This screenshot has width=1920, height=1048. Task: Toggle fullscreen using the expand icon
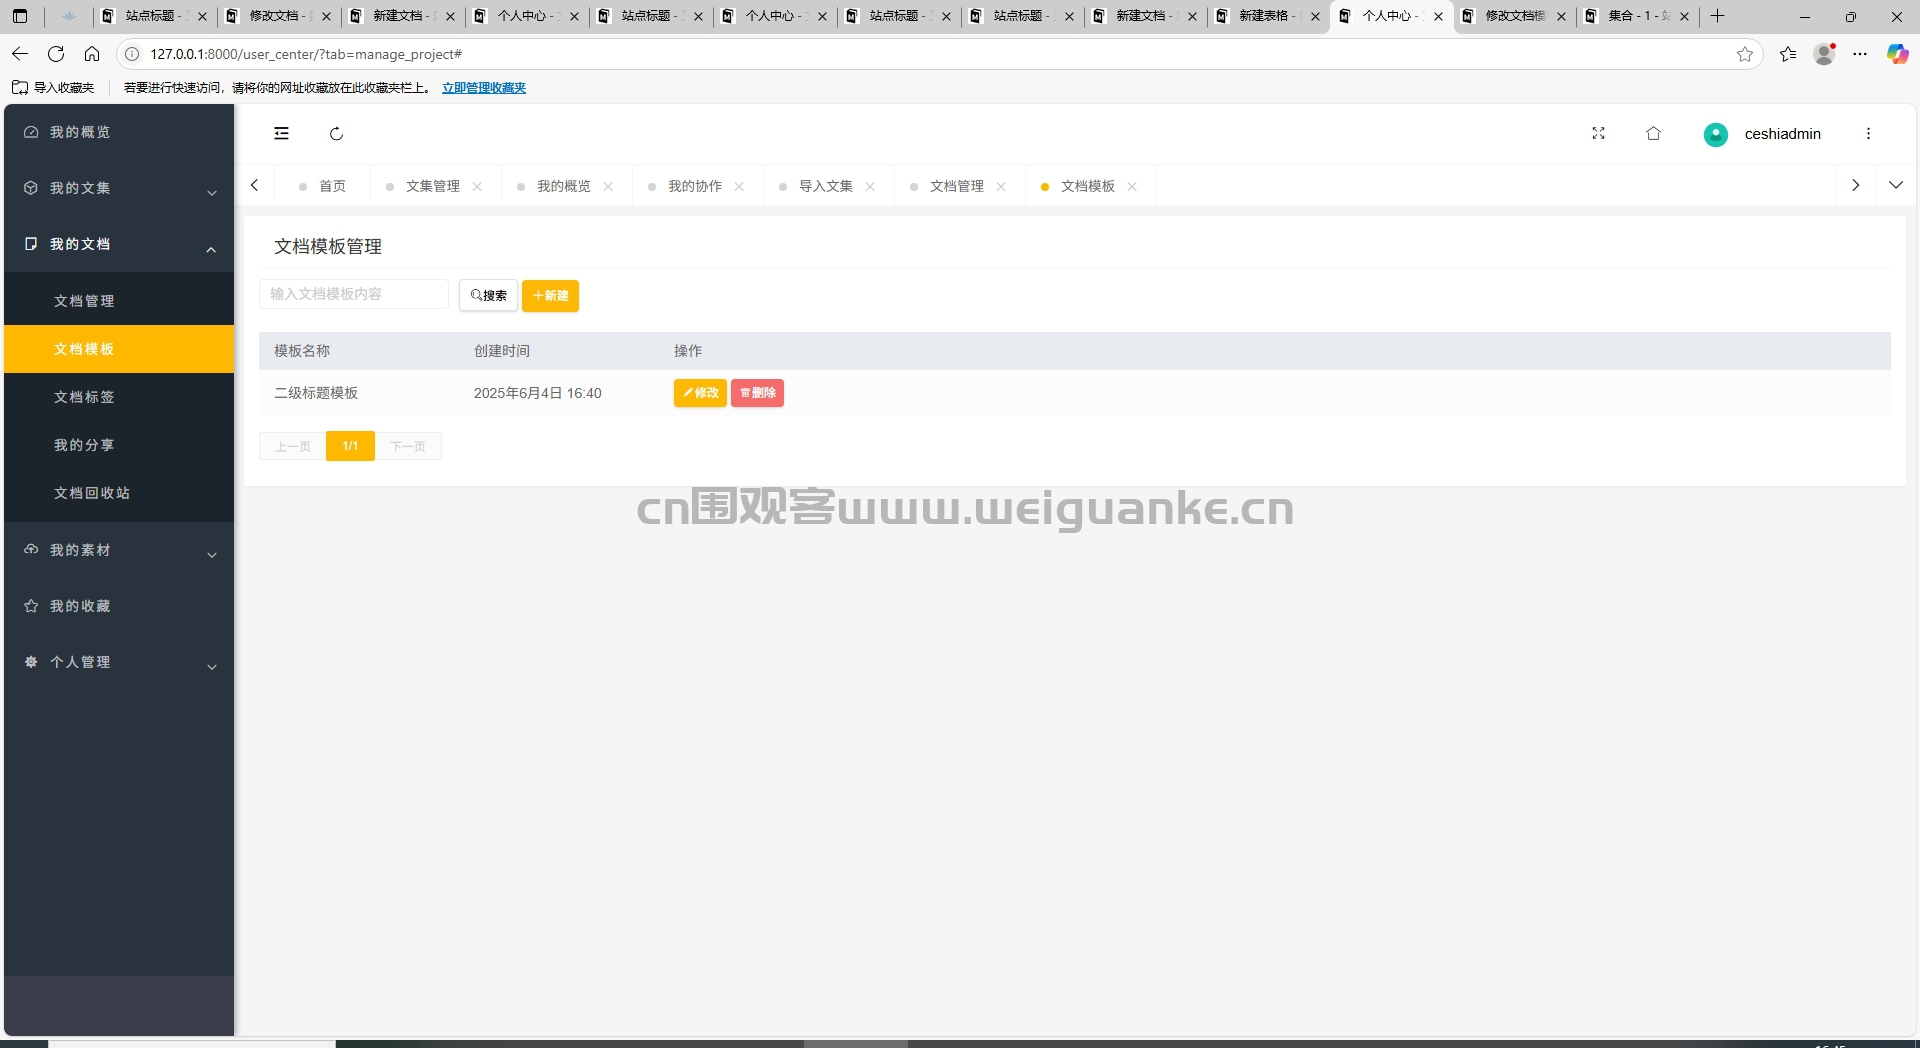[x=1598, y=134]
